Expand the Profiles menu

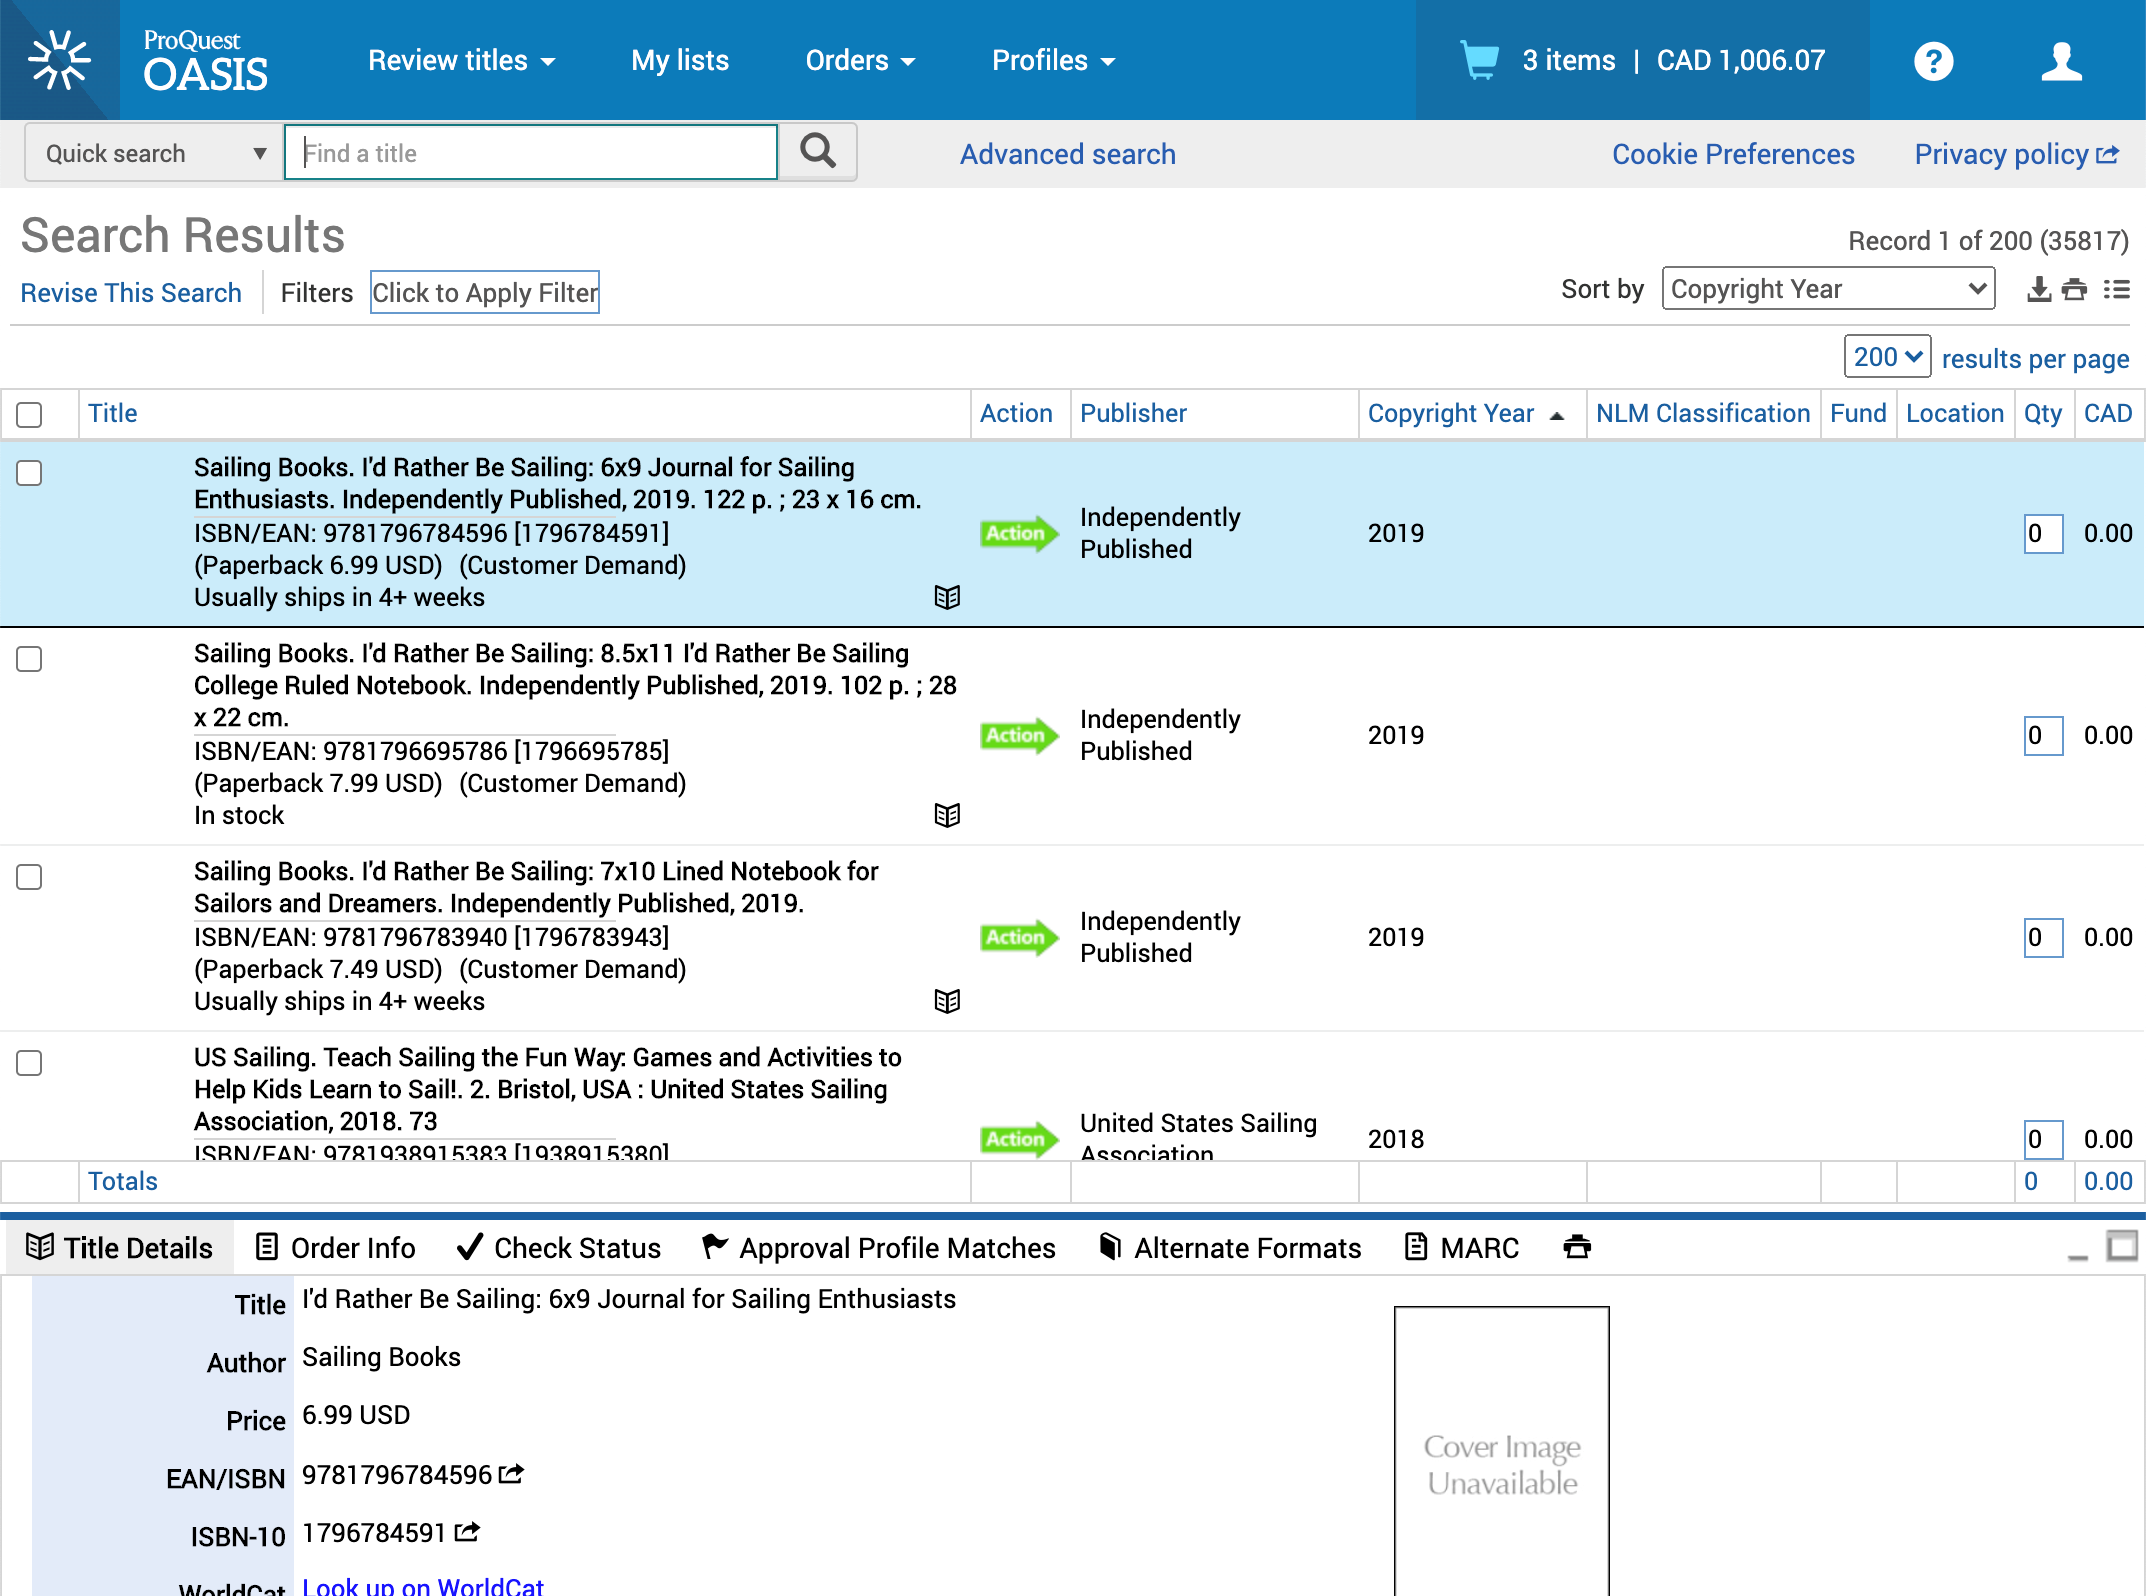pos(1053,60)
